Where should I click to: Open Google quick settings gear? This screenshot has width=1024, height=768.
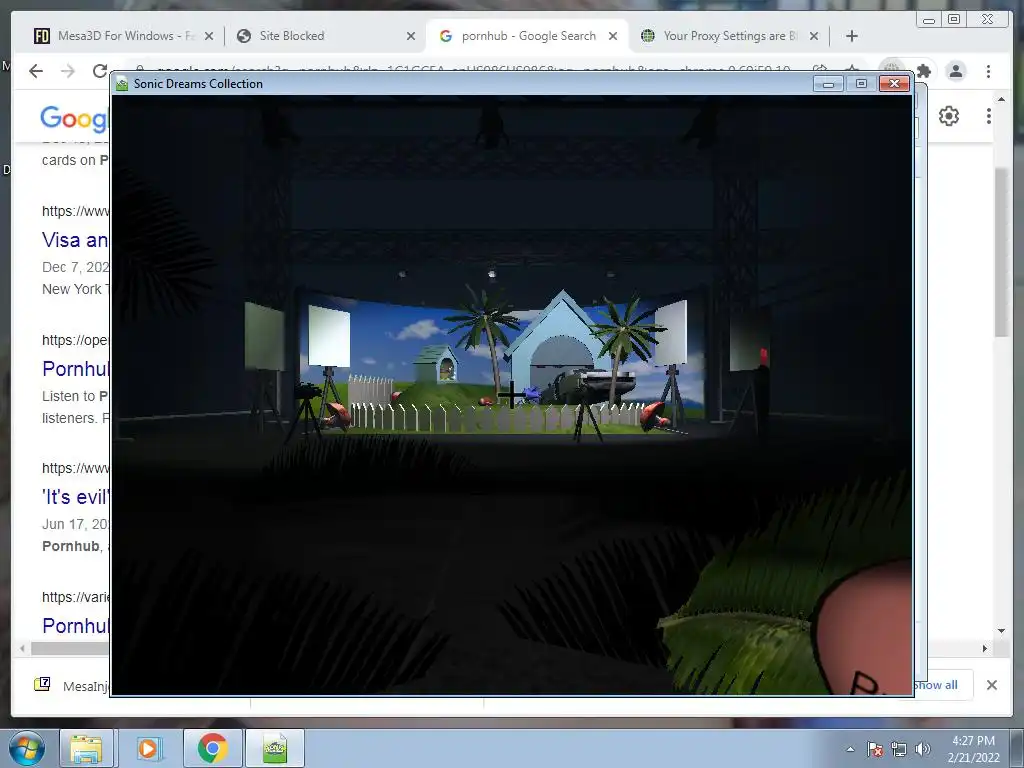[x=949, y=116]
